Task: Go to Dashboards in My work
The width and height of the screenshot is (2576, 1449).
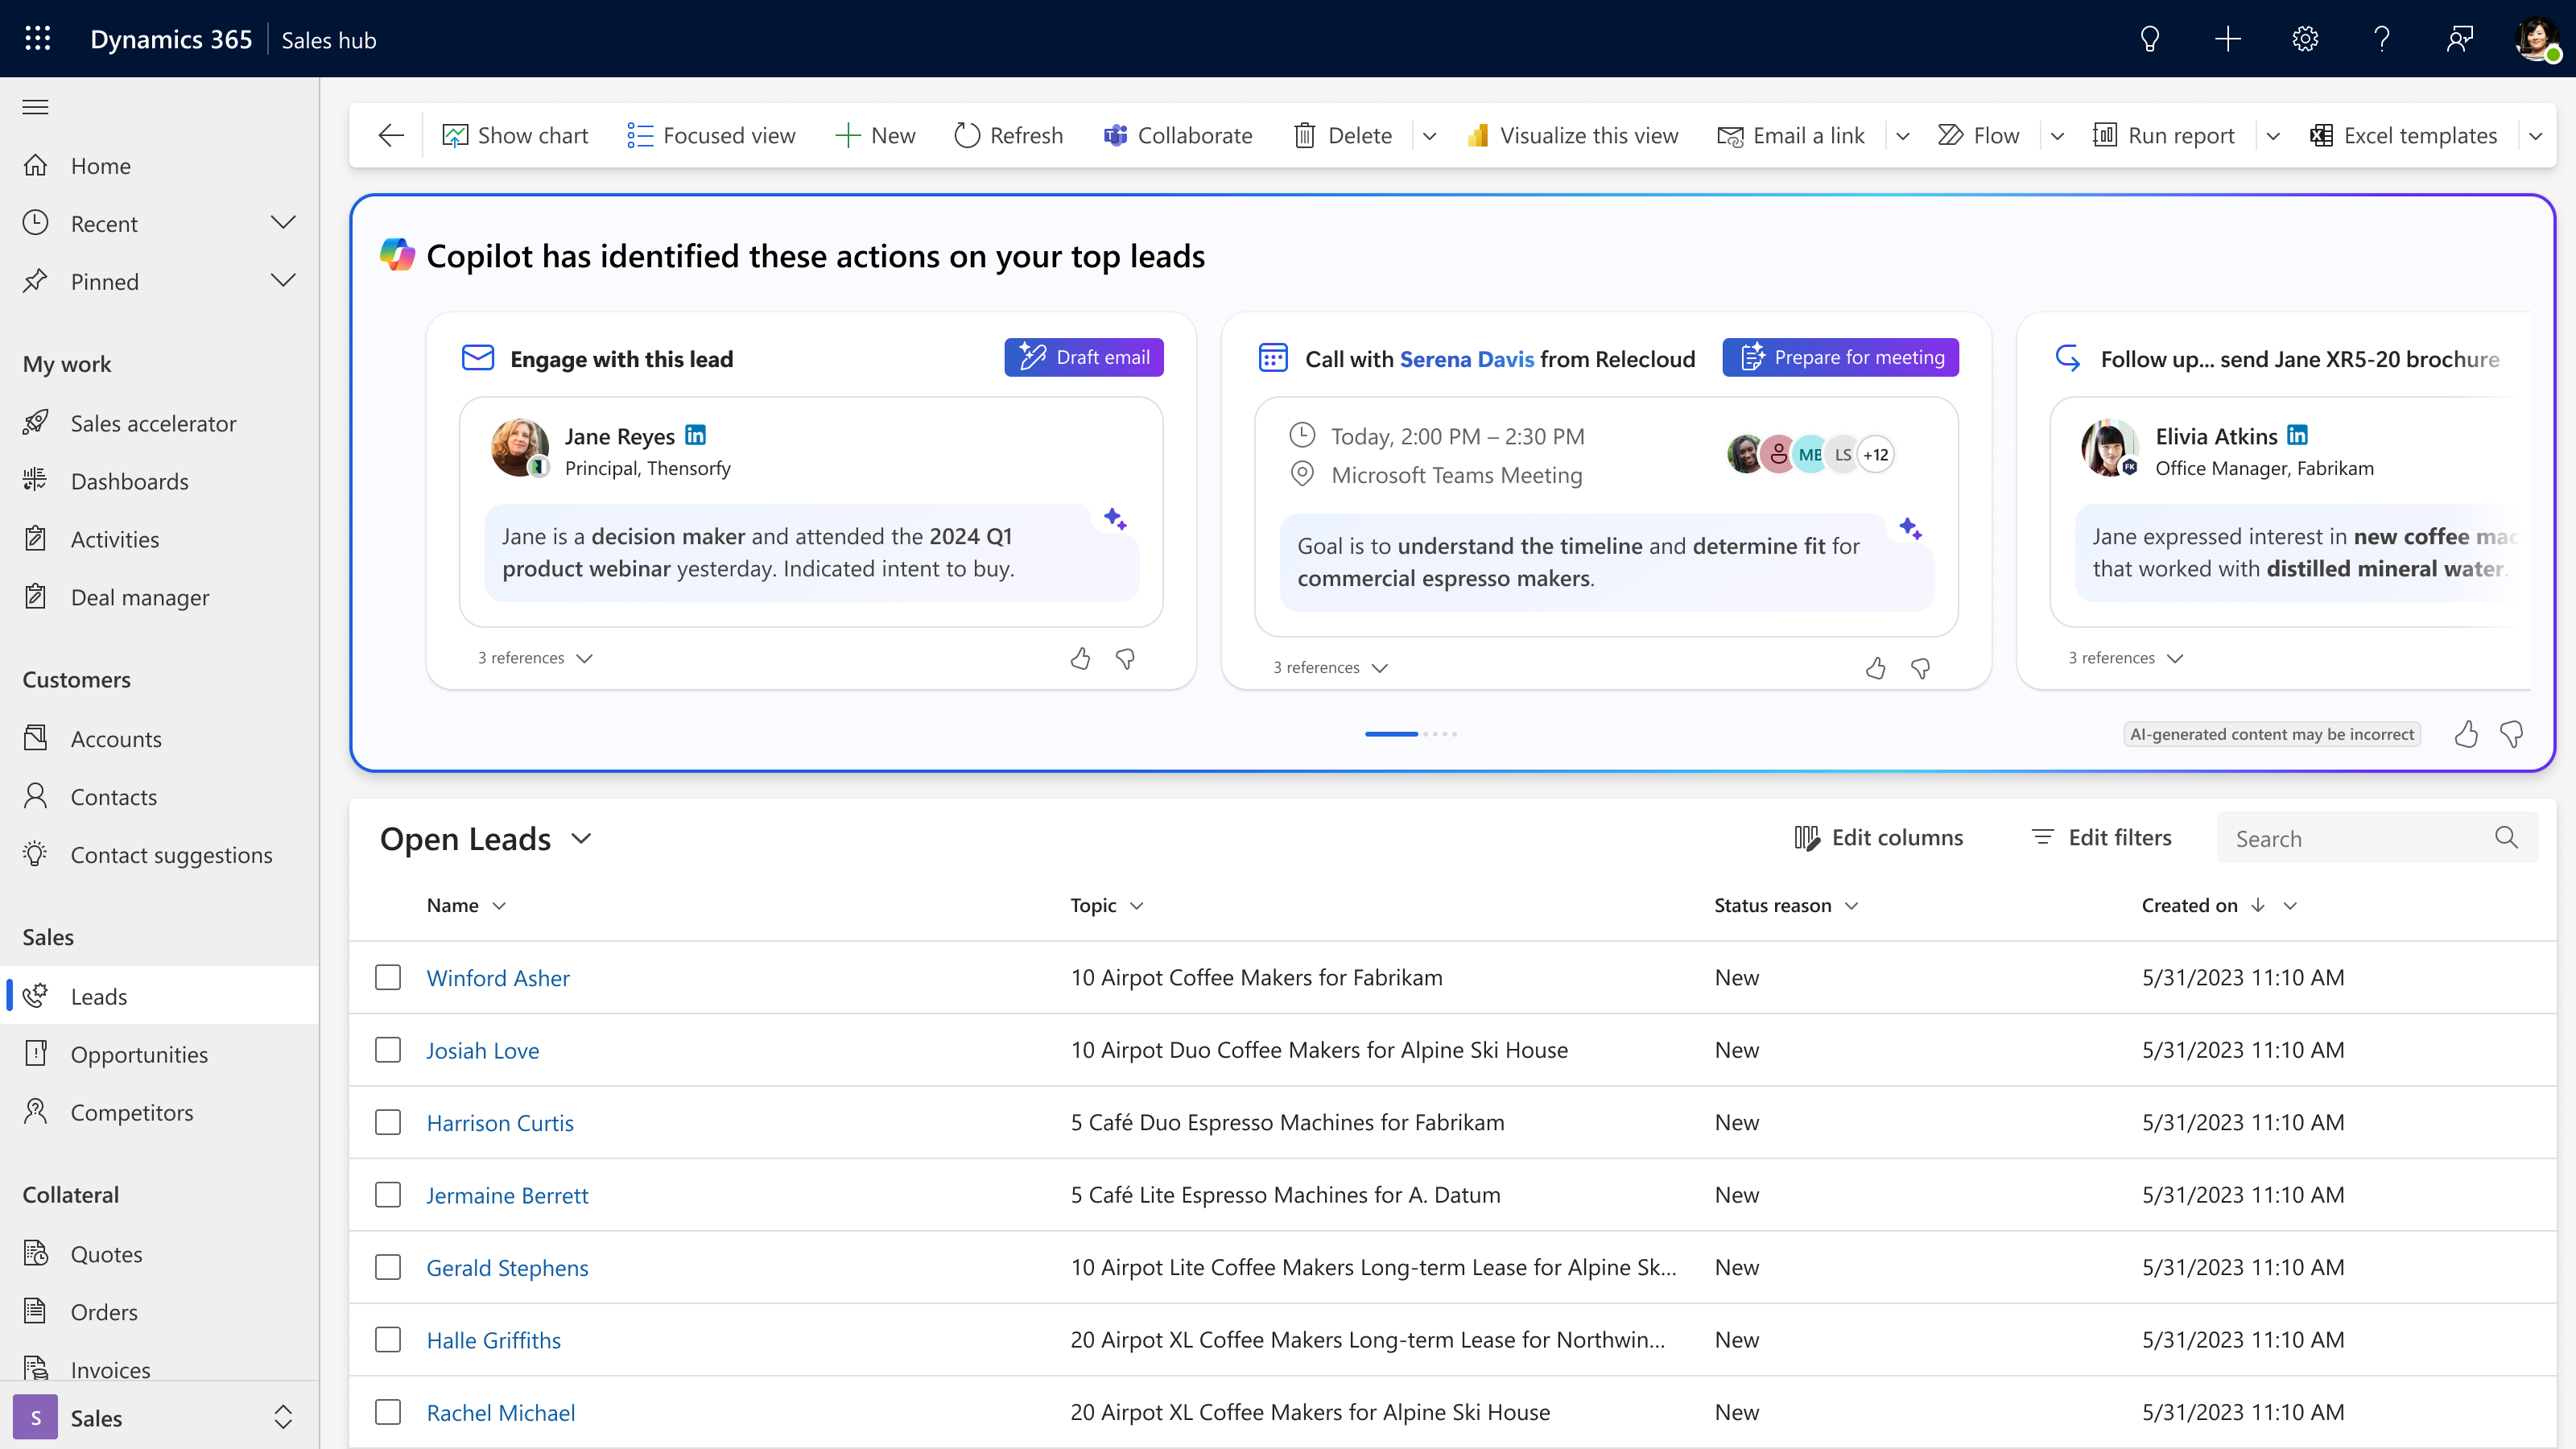Action: click(x=129, y=481)
